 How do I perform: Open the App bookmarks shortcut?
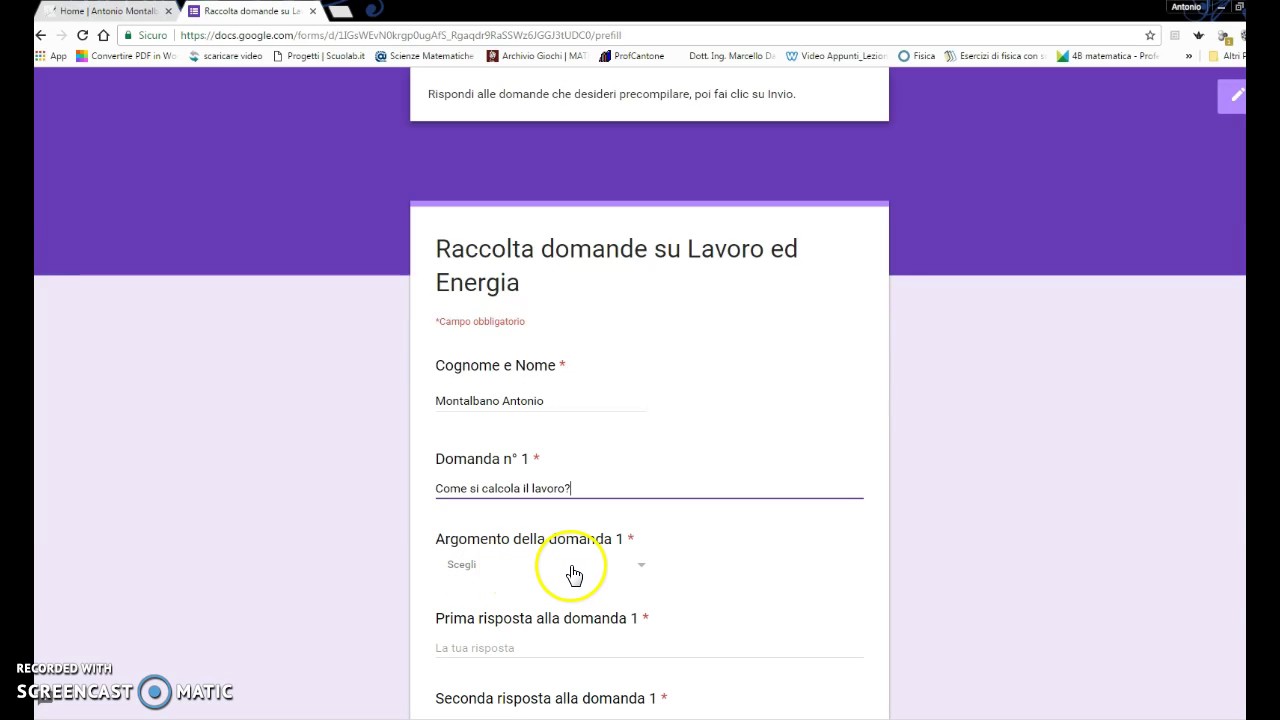coord(50,56)
